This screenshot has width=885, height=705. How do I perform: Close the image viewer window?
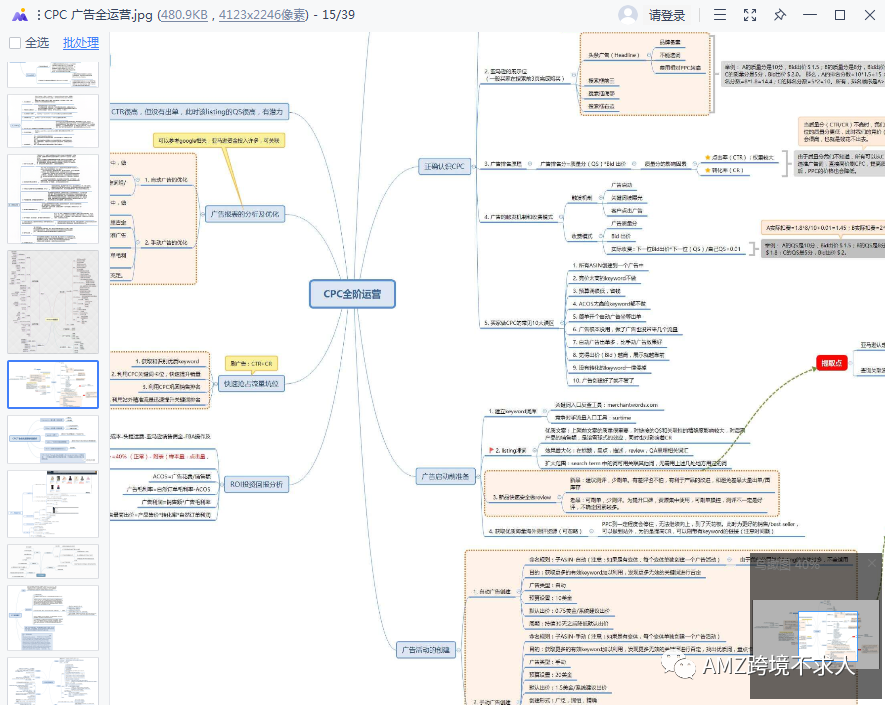868,15
